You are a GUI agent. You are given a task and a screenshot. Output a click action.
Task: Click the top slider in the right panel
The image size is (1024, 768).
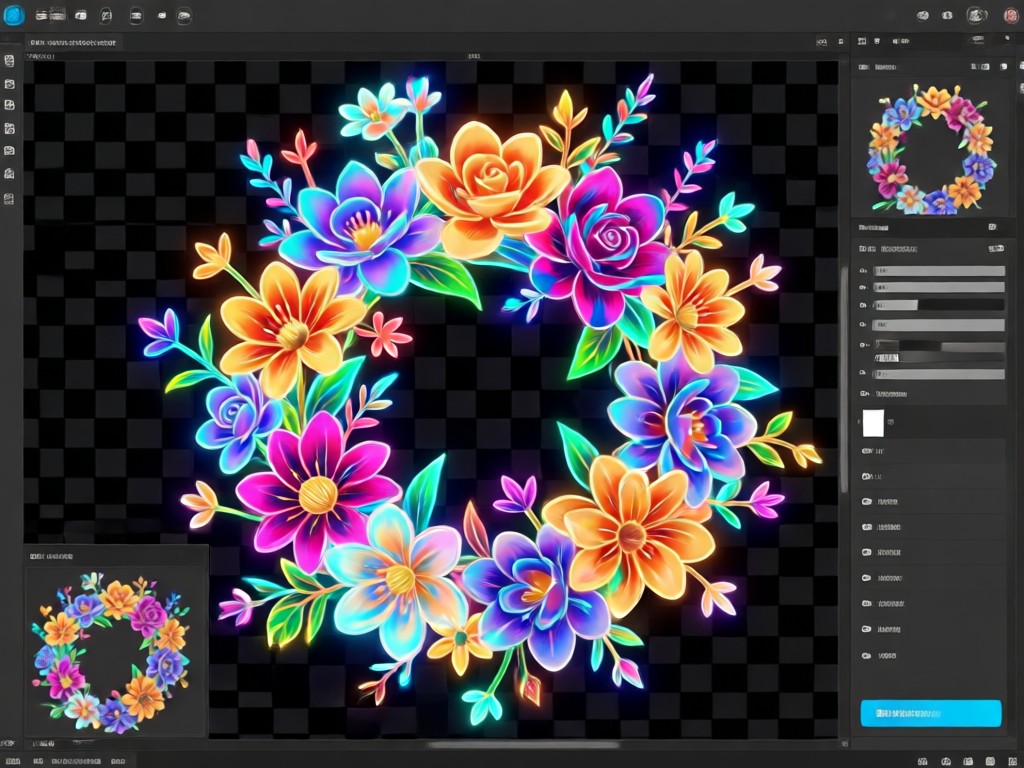(938, 271)
